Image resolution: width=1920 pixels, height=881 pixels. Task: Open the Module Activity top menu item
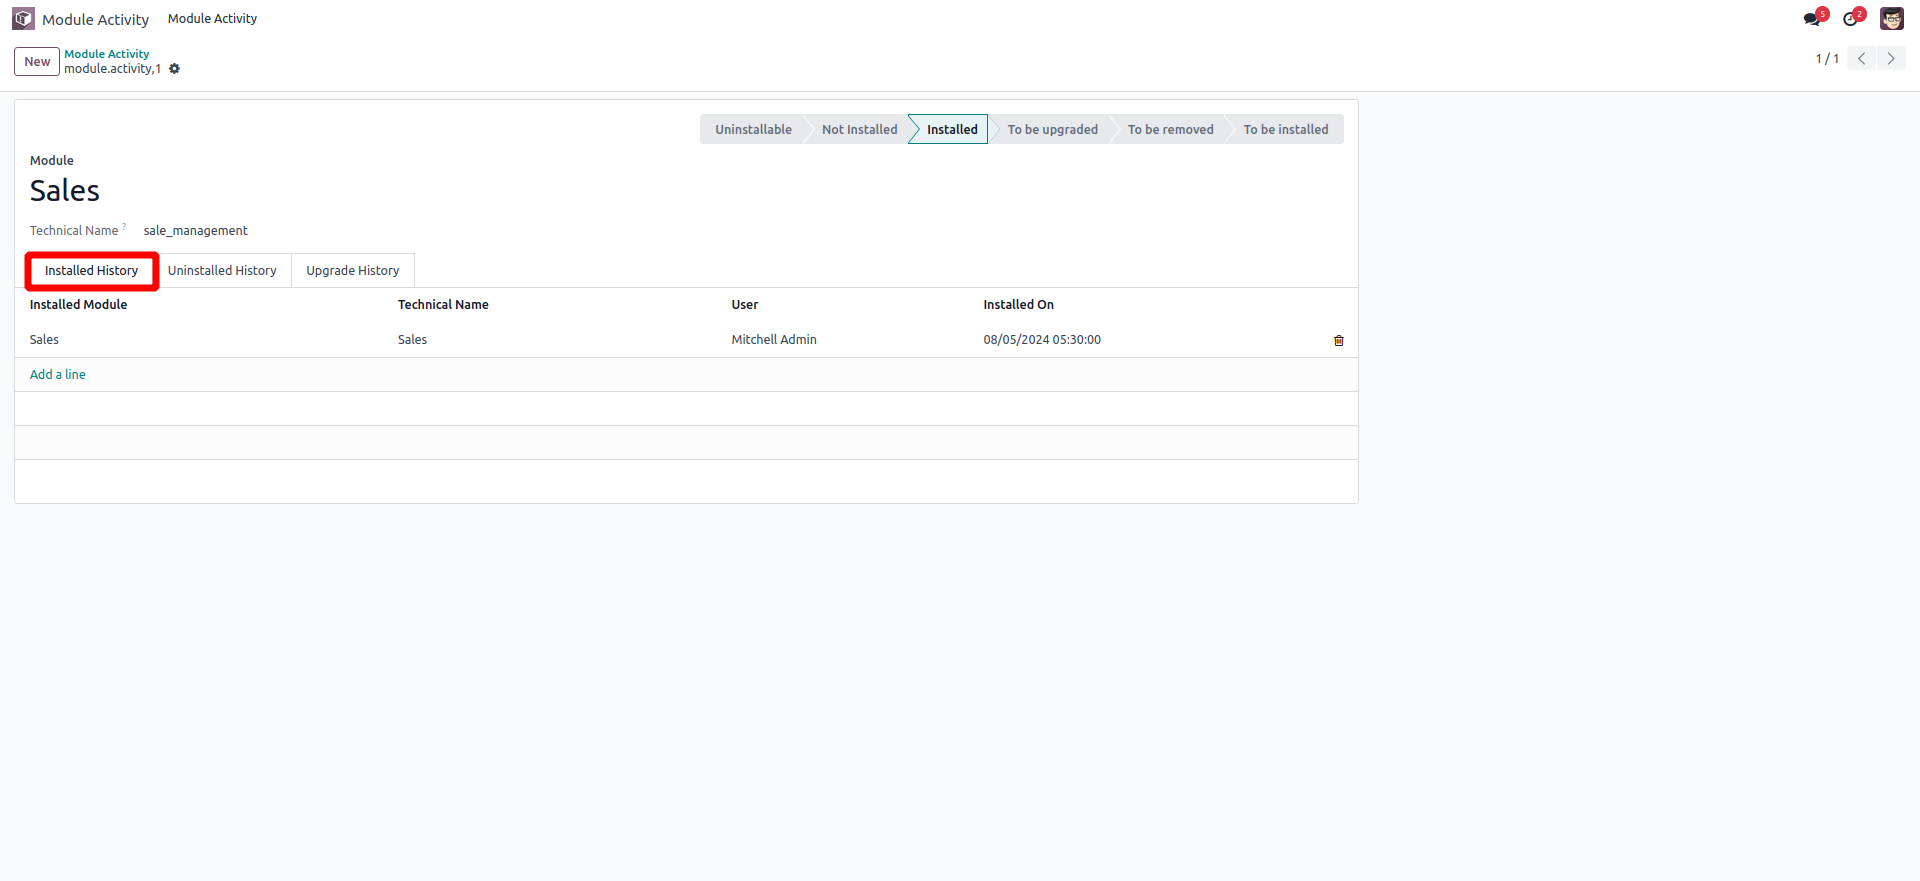212,18
